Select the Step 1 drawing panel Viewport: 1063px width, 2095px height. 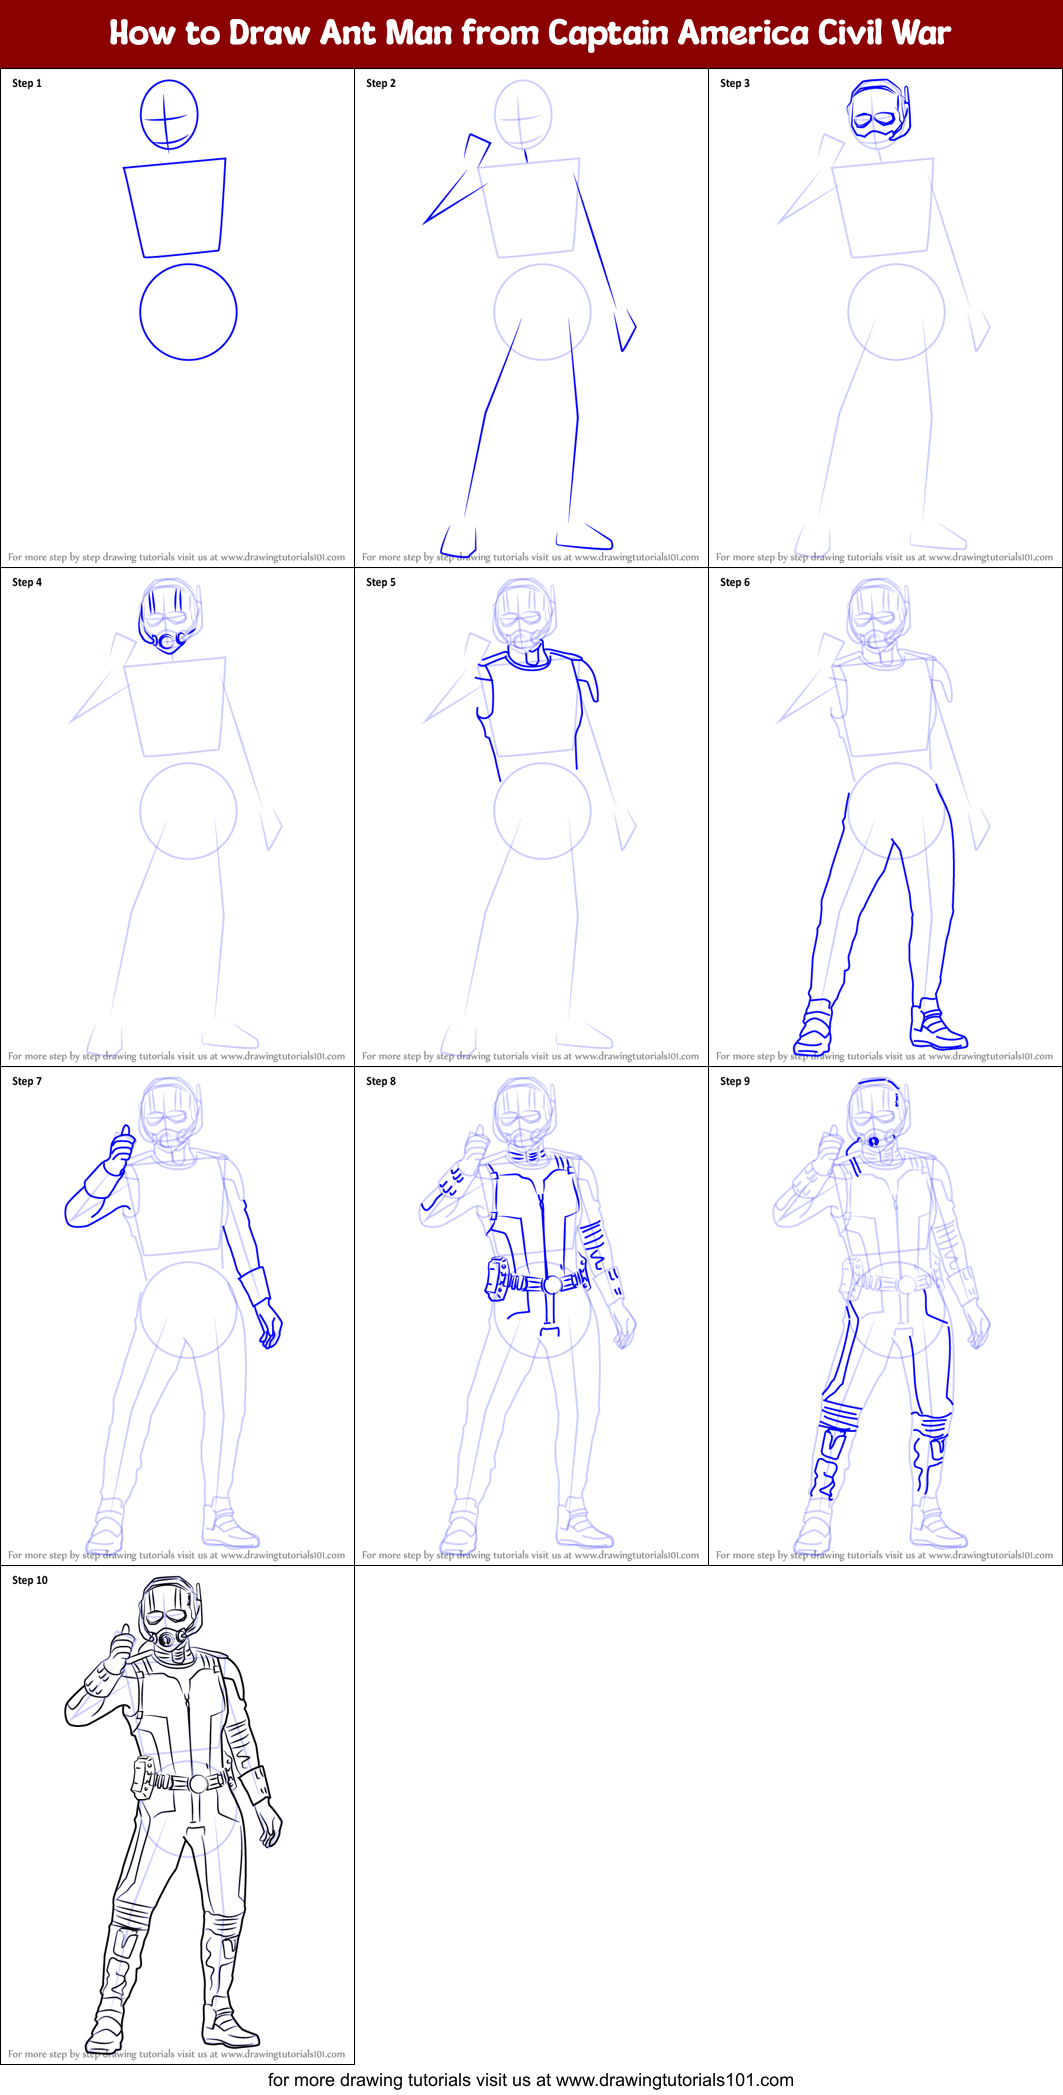[x=177, y=318]
